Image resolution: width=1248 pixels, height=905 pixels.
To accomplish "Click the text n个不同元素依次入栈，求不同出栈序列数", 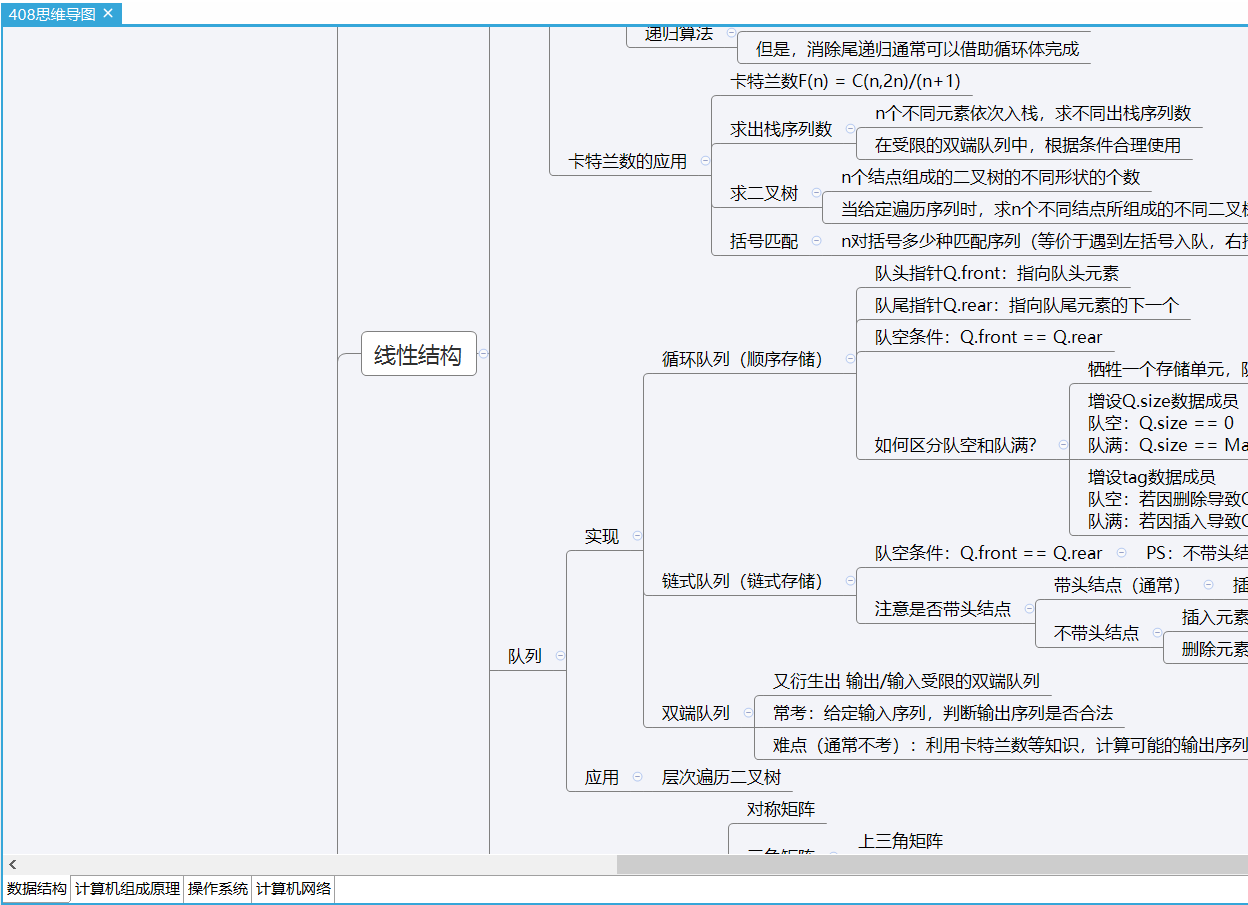I will coord(1033,113).
